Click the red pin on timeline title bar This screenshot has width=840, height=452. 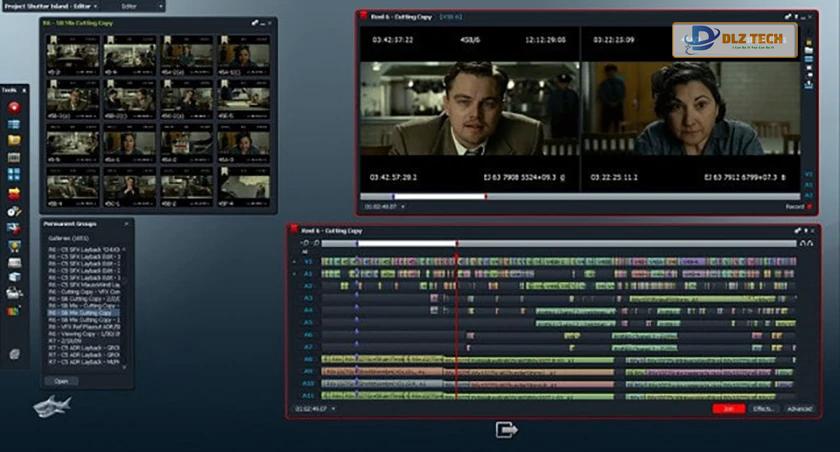[x=294, y=229]
